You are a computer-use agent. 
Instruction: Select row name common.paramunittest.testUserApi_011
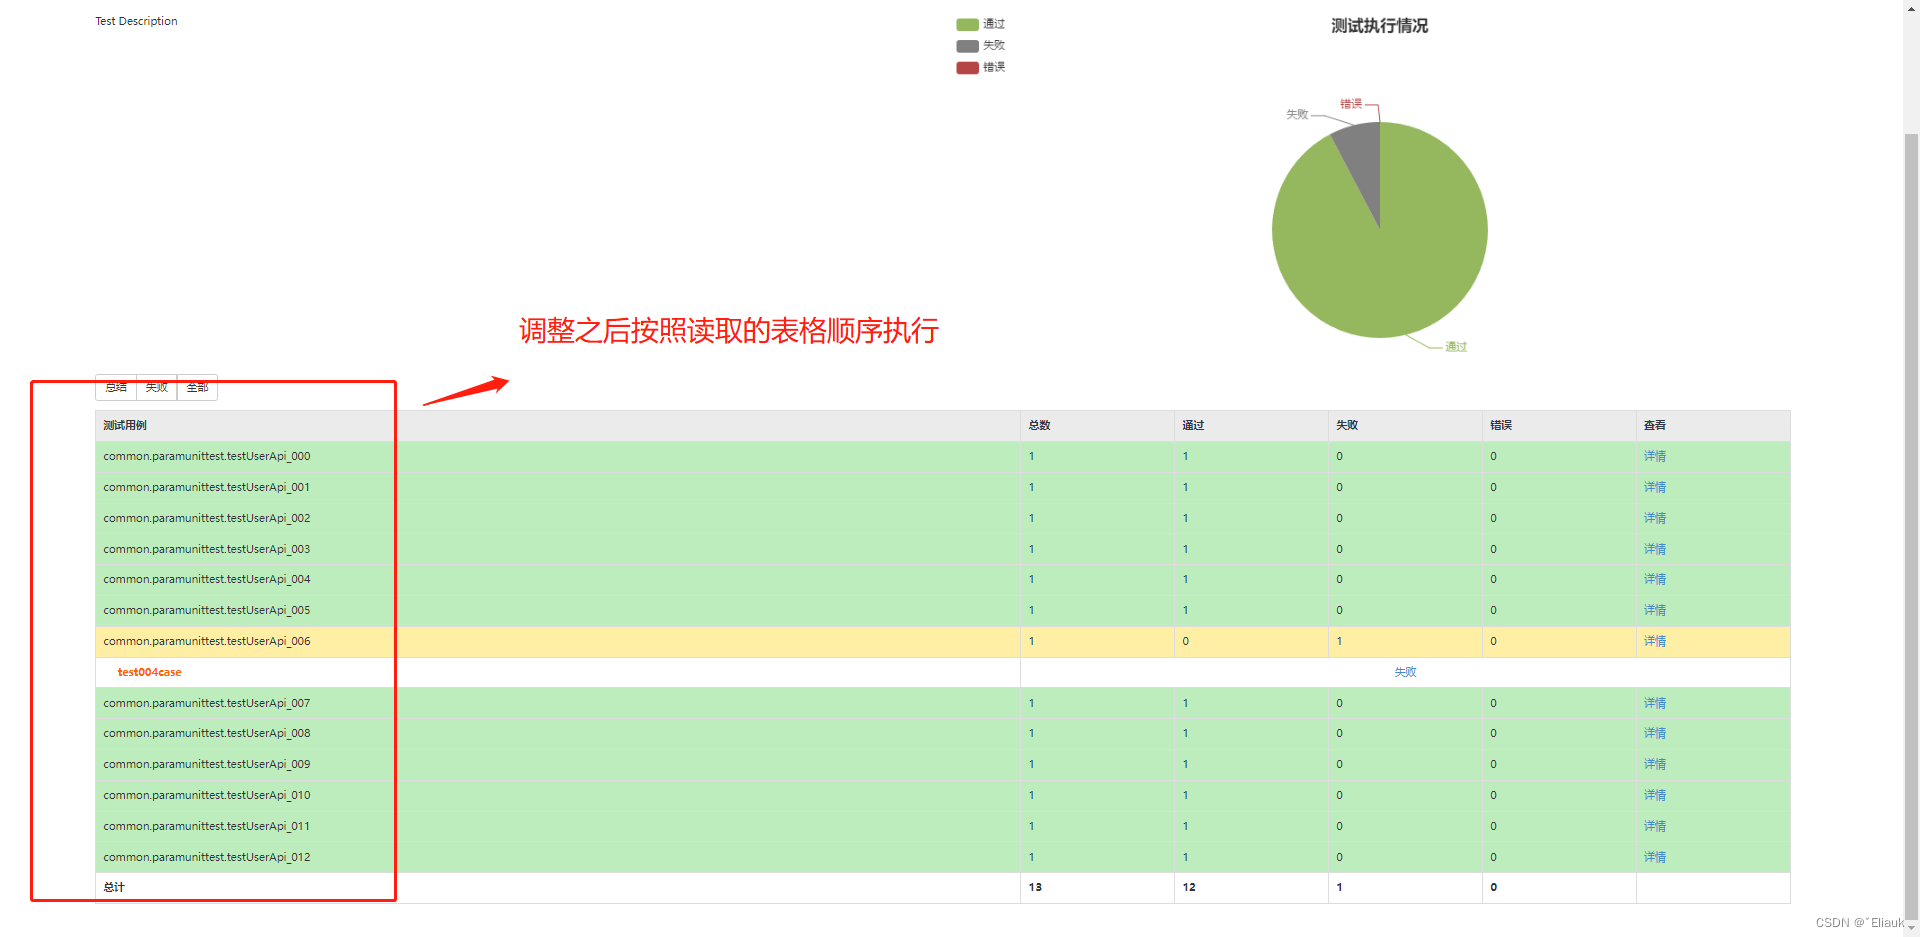click(x=207, y=826)
